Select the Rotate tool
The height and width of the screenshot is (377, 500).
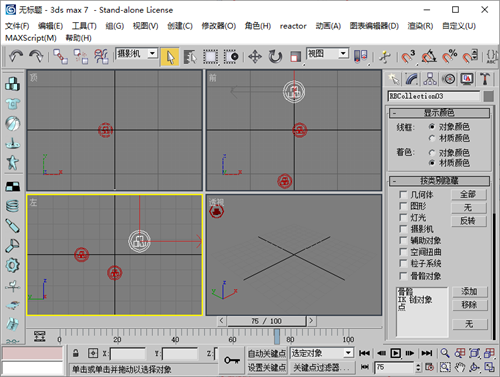click(275, 57)
